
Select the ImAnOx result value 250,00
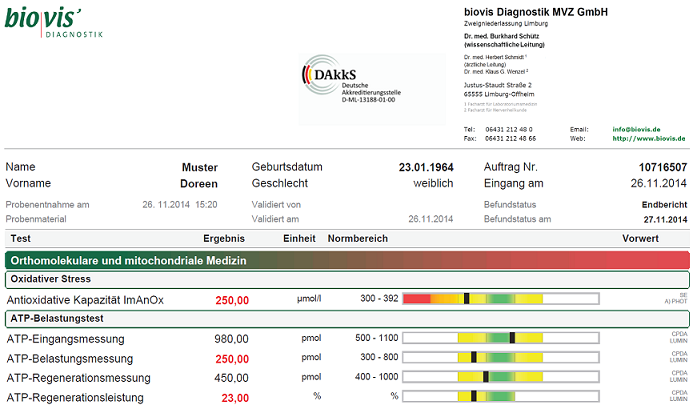click(232, 301)
